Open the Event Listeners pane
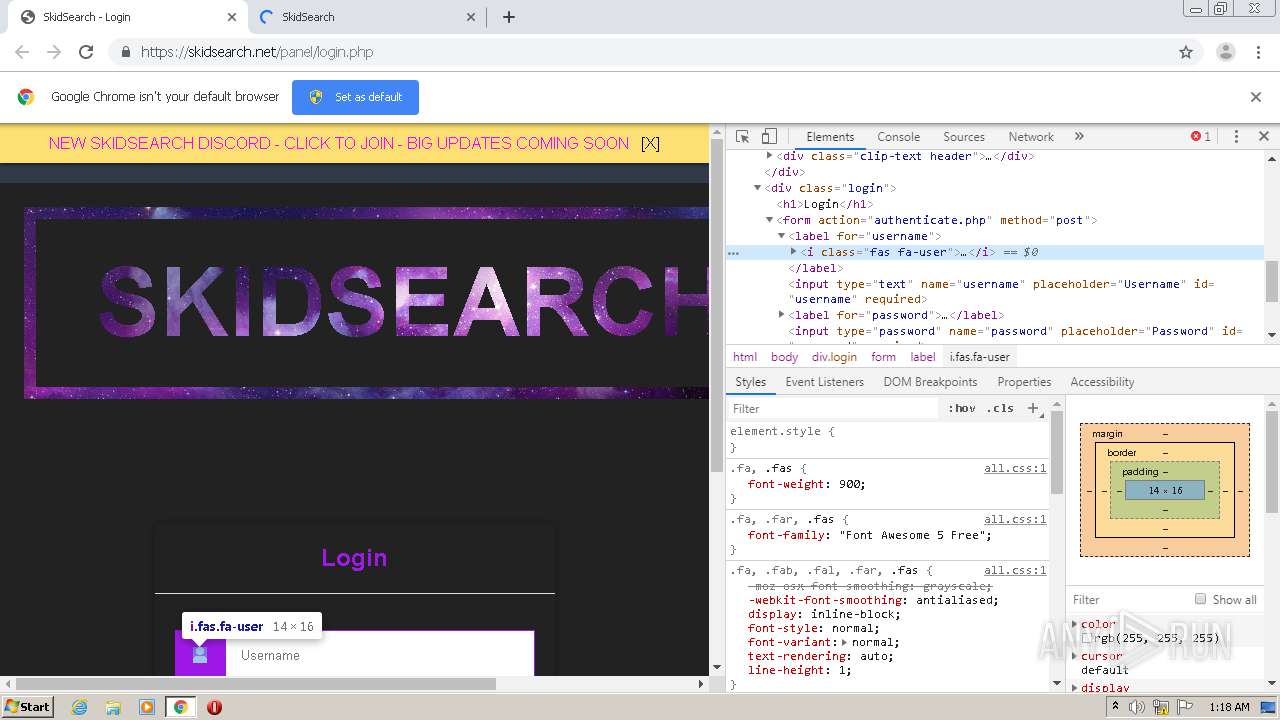1280x720 pixels. 824,382
